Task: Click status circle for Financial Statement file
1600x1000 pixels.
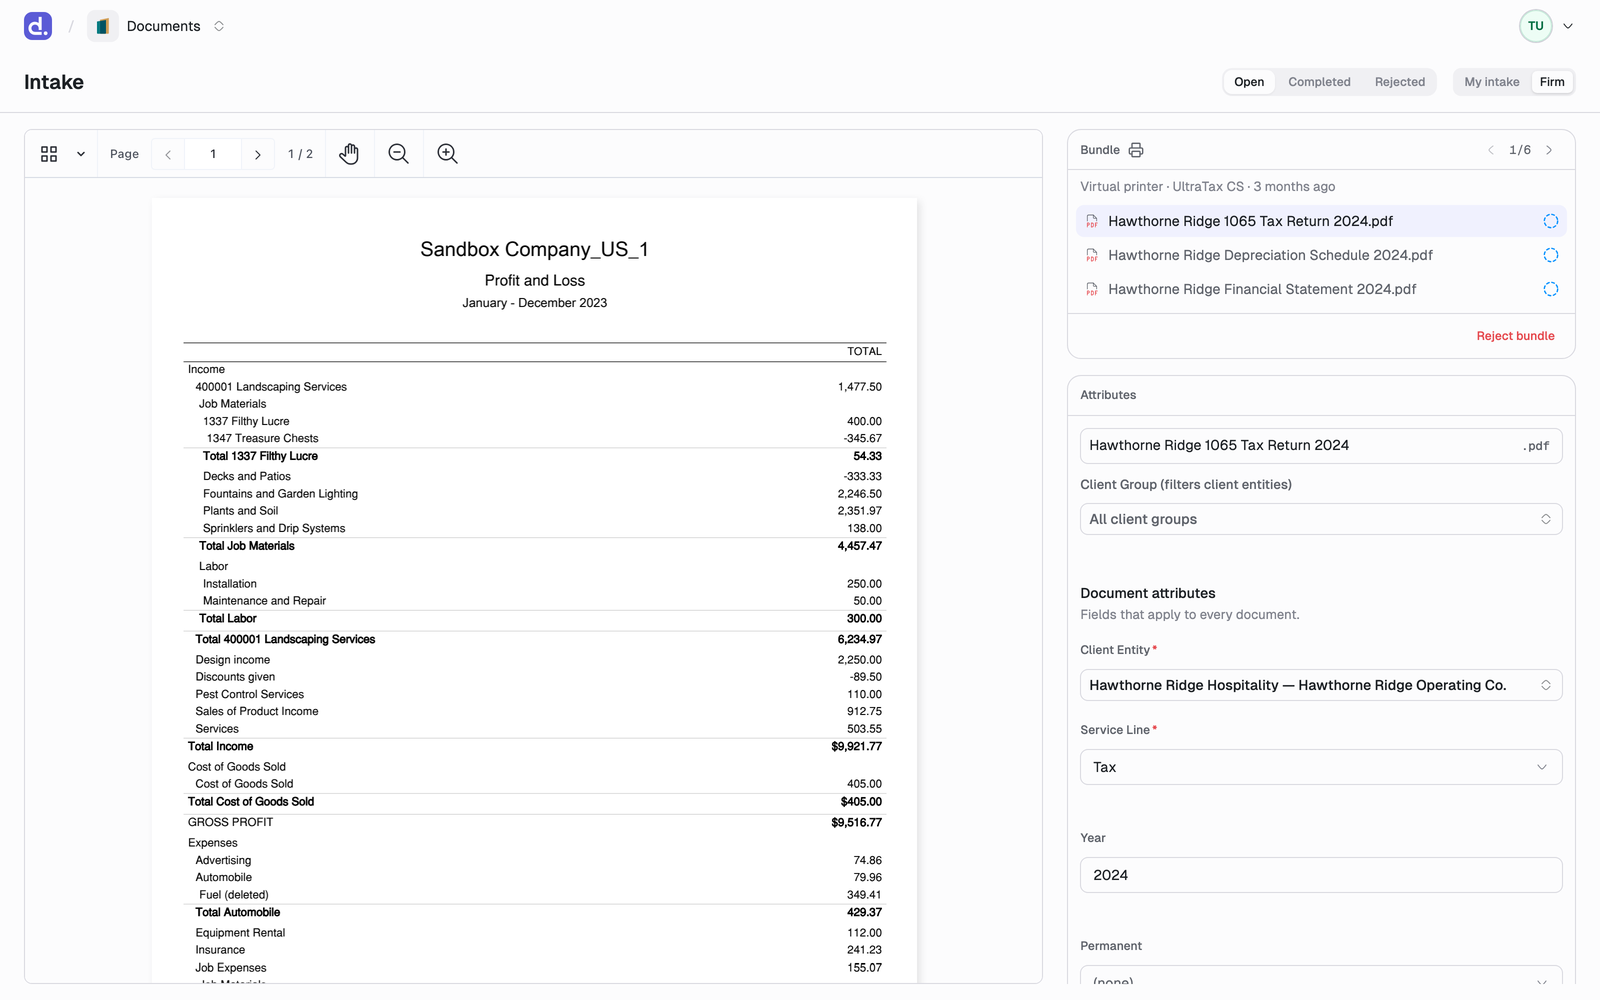Action: coord(1551,289)
